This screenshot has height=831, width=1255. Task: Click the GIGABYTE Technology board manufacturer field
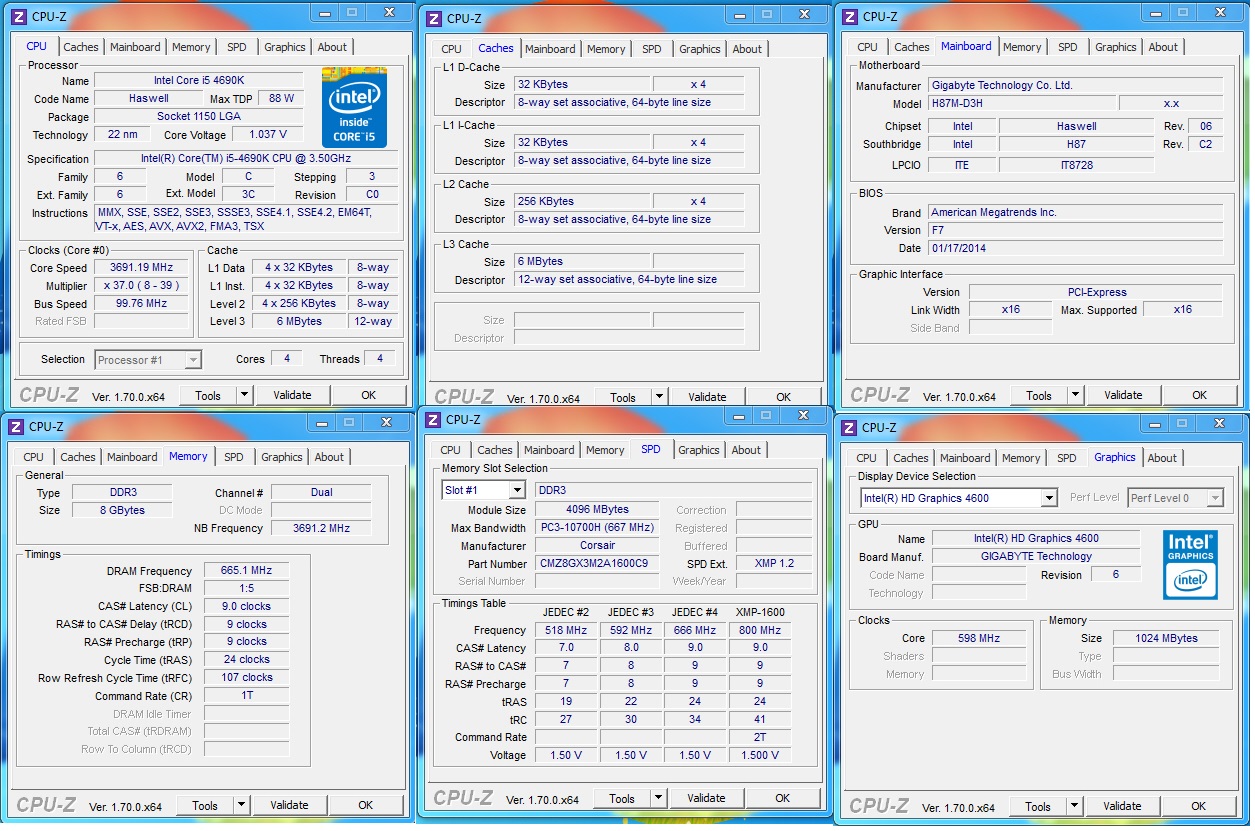[x=1036, y=556]
